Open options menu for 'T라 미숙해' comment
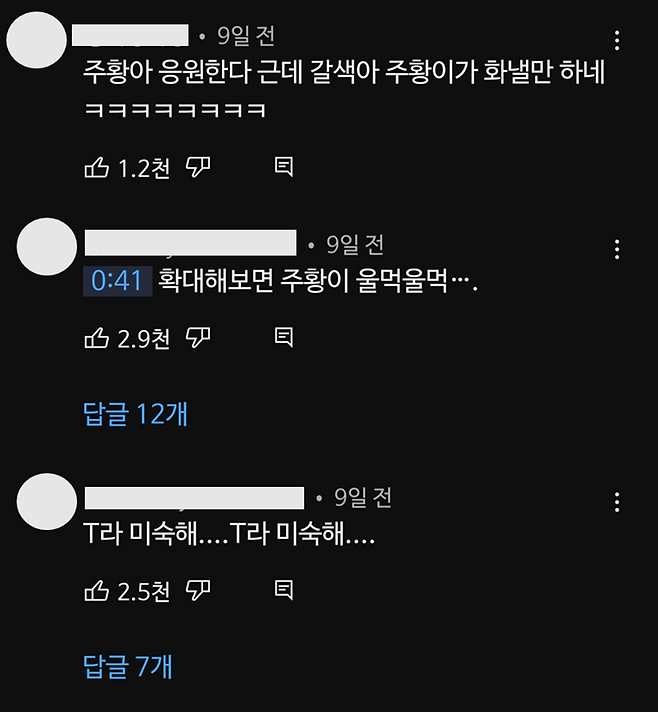 coord(617,502)
